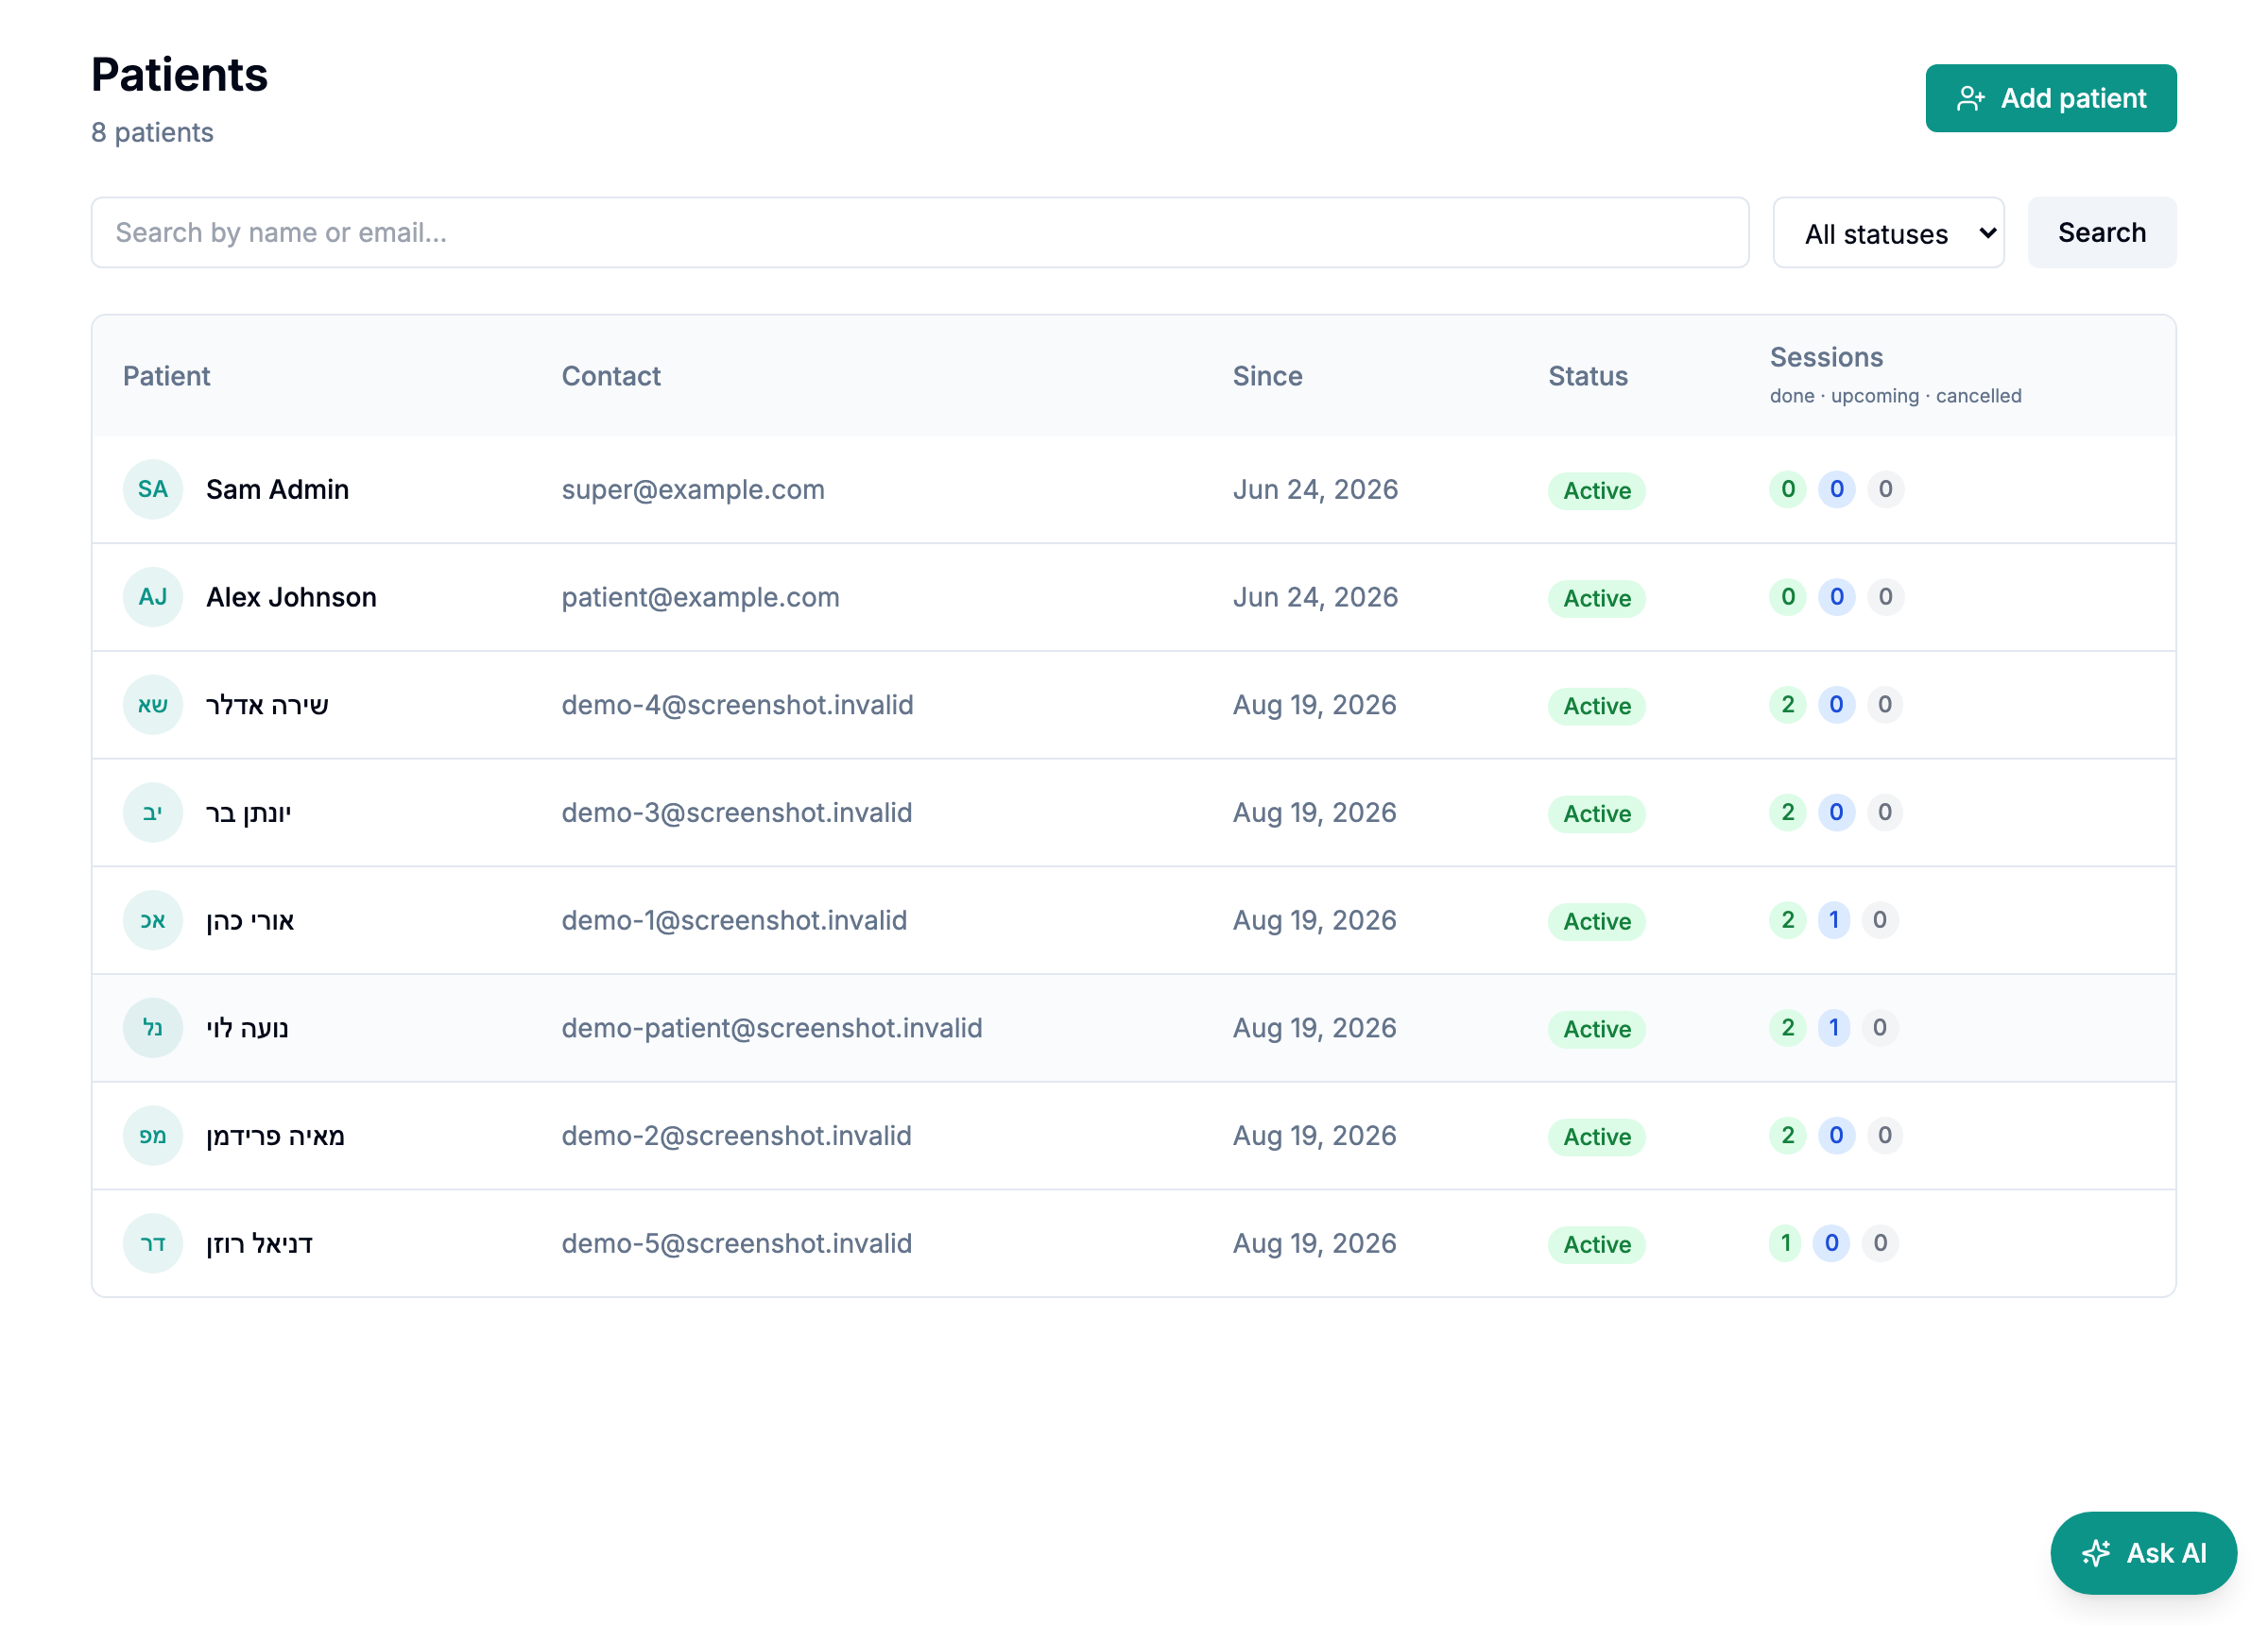Click email demo-4@screenshot.invalid
2268x1625 pixels.
click(x=737, y=705)
